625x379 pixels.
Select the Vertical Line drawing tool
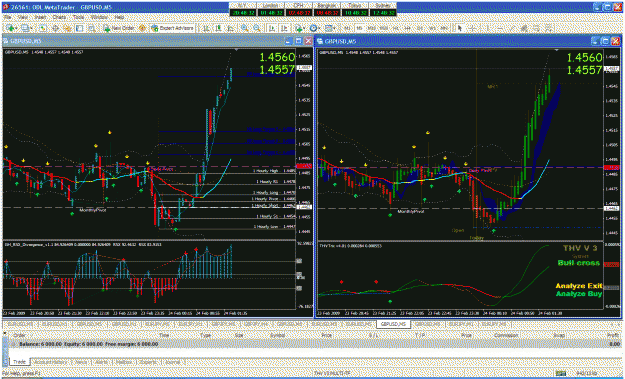[488, 28]
